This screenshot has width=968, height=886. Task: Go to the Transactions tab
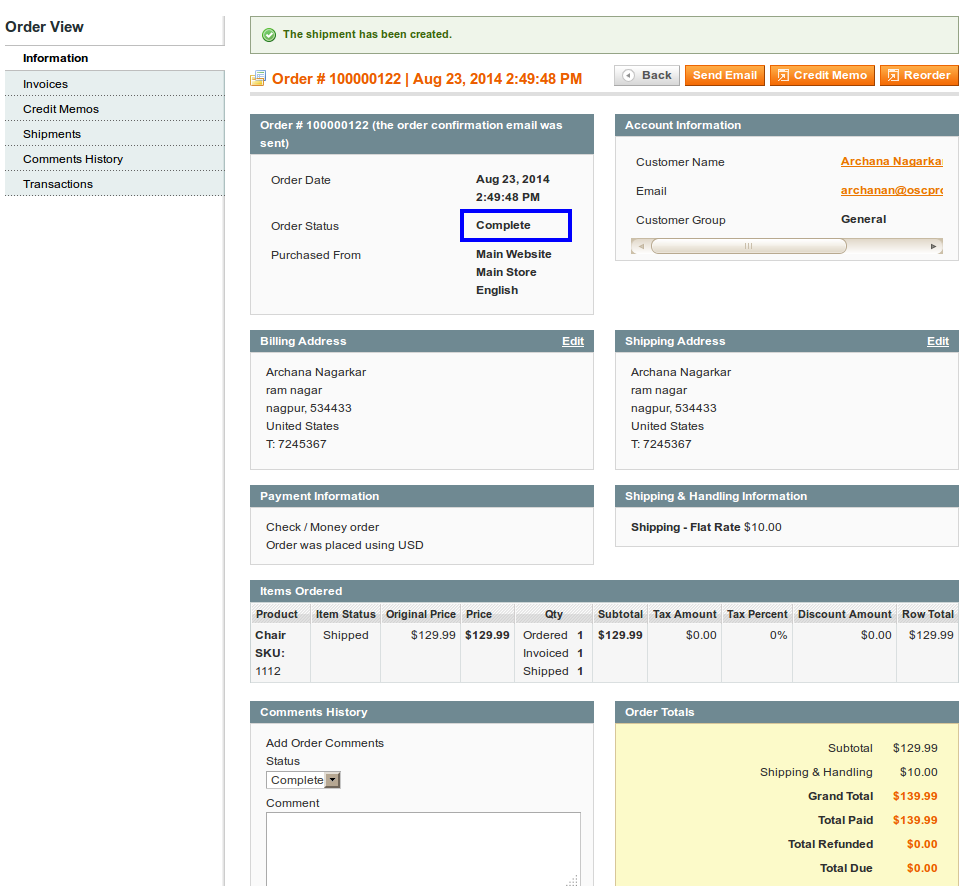(x=58, y=184)
